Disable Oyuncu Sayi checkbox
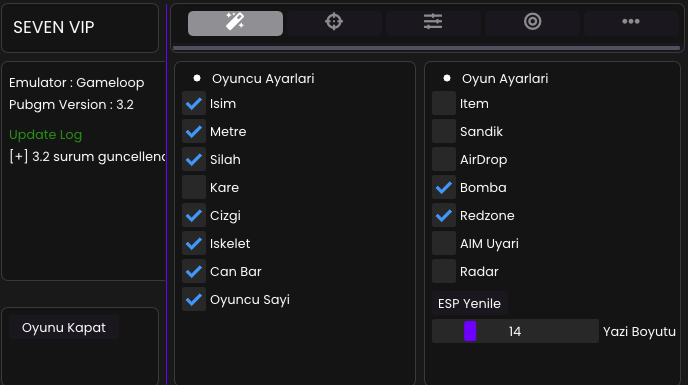 tap(194, 300)
